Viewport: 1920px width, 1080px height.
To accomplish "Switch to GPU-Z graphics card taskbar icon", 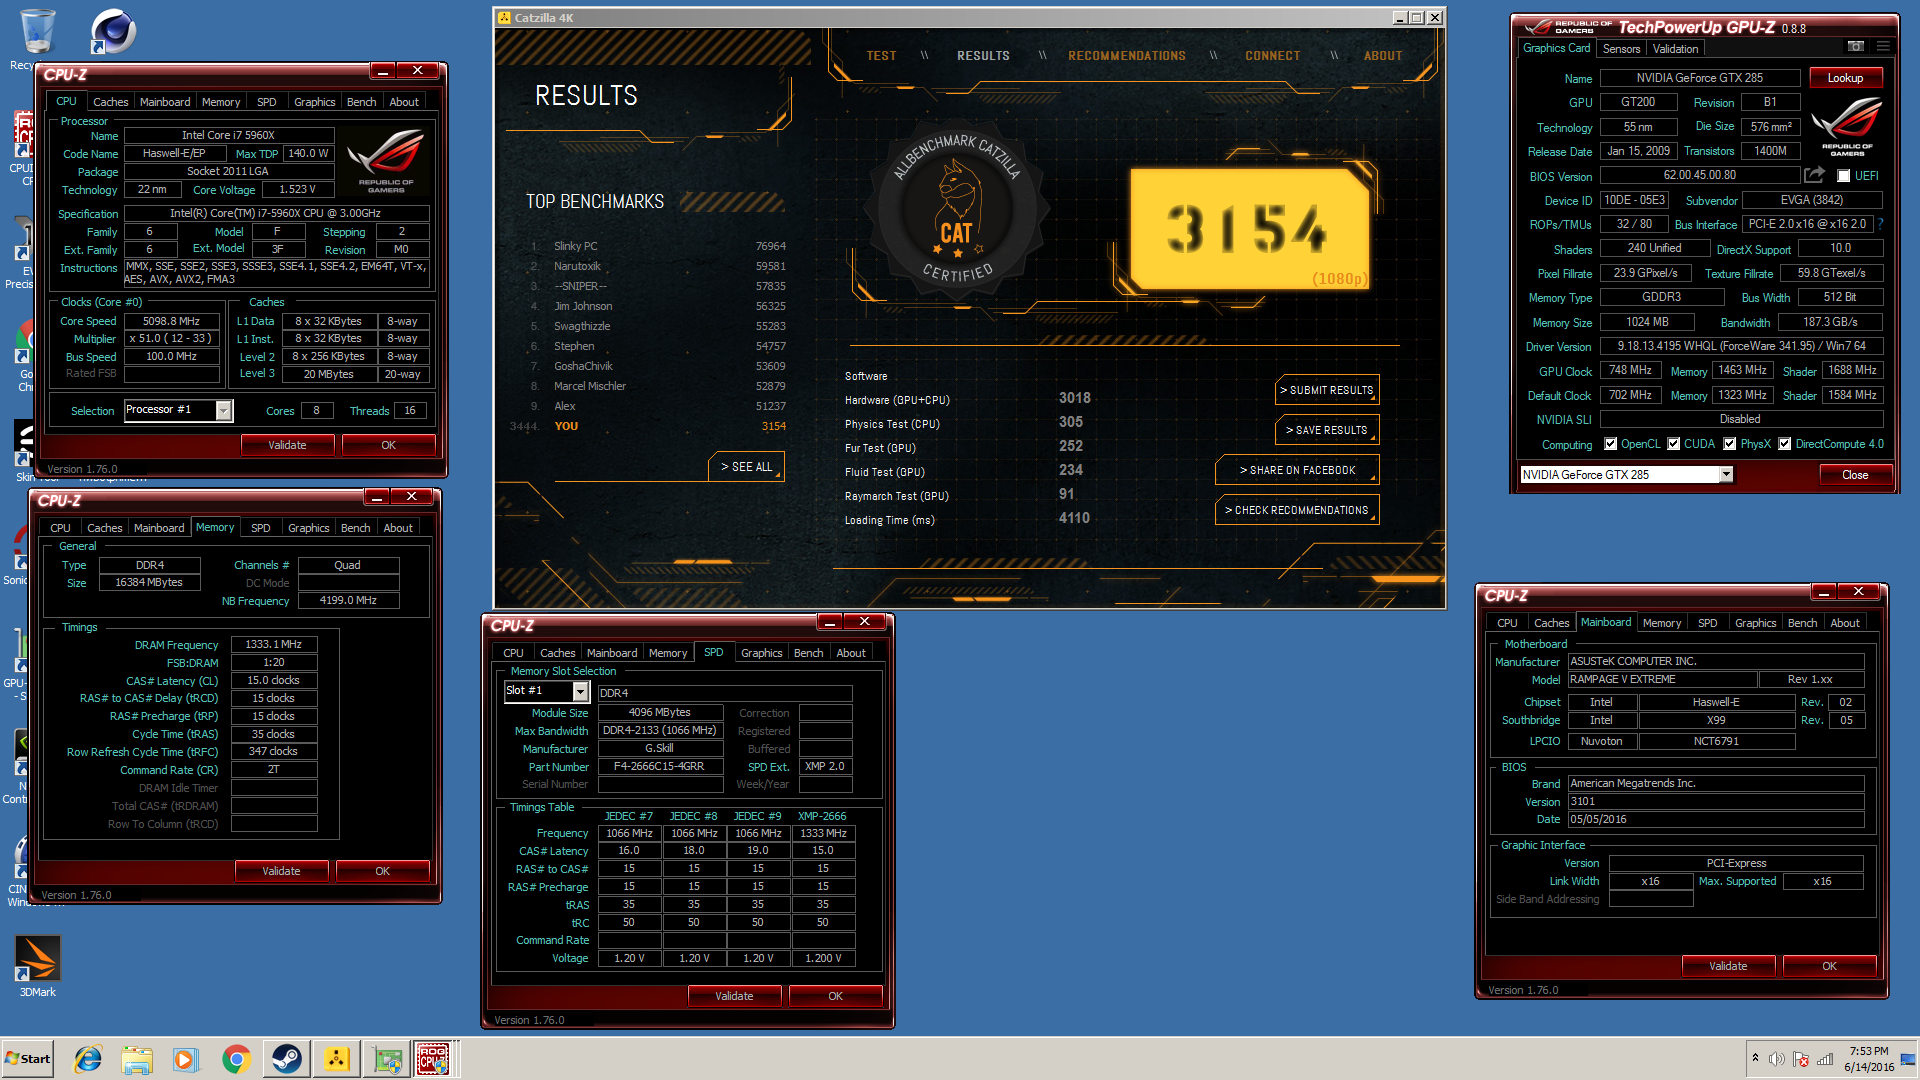I will [386, 1059].
